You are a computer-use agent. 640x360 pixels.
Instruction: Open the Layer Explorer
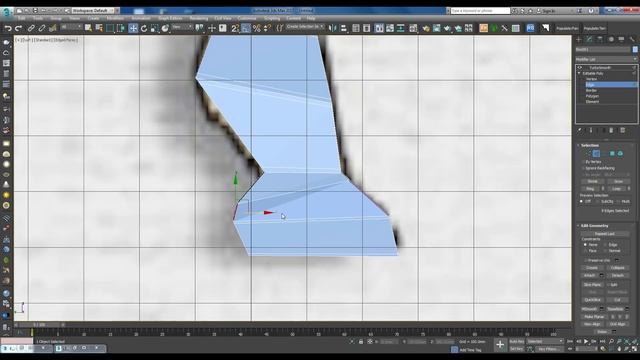pos(367,28)
